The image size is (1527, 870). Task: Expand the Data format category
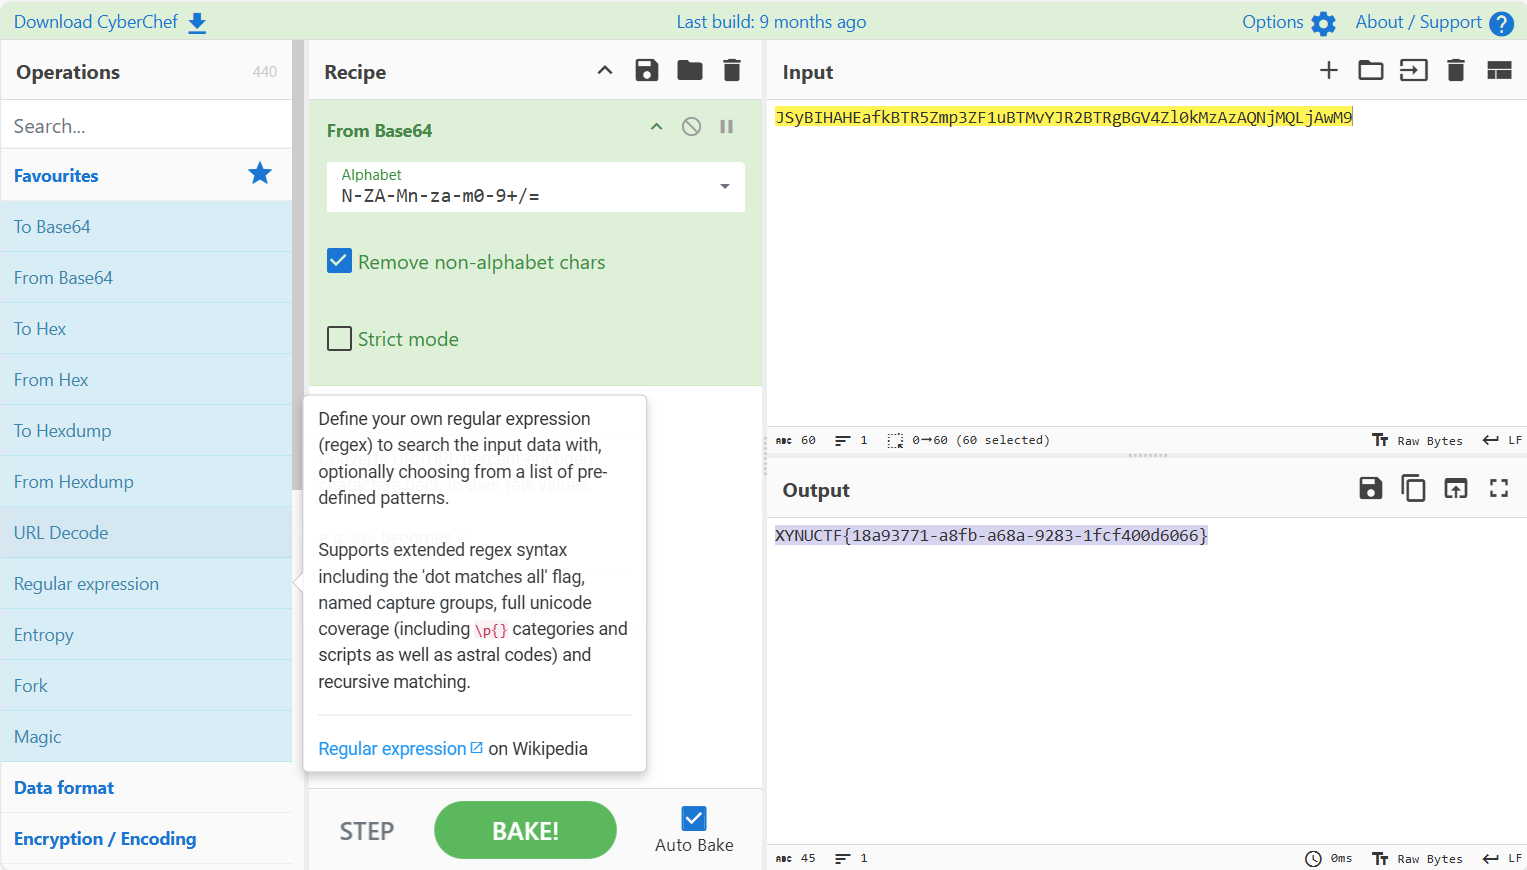click(64, 788)
